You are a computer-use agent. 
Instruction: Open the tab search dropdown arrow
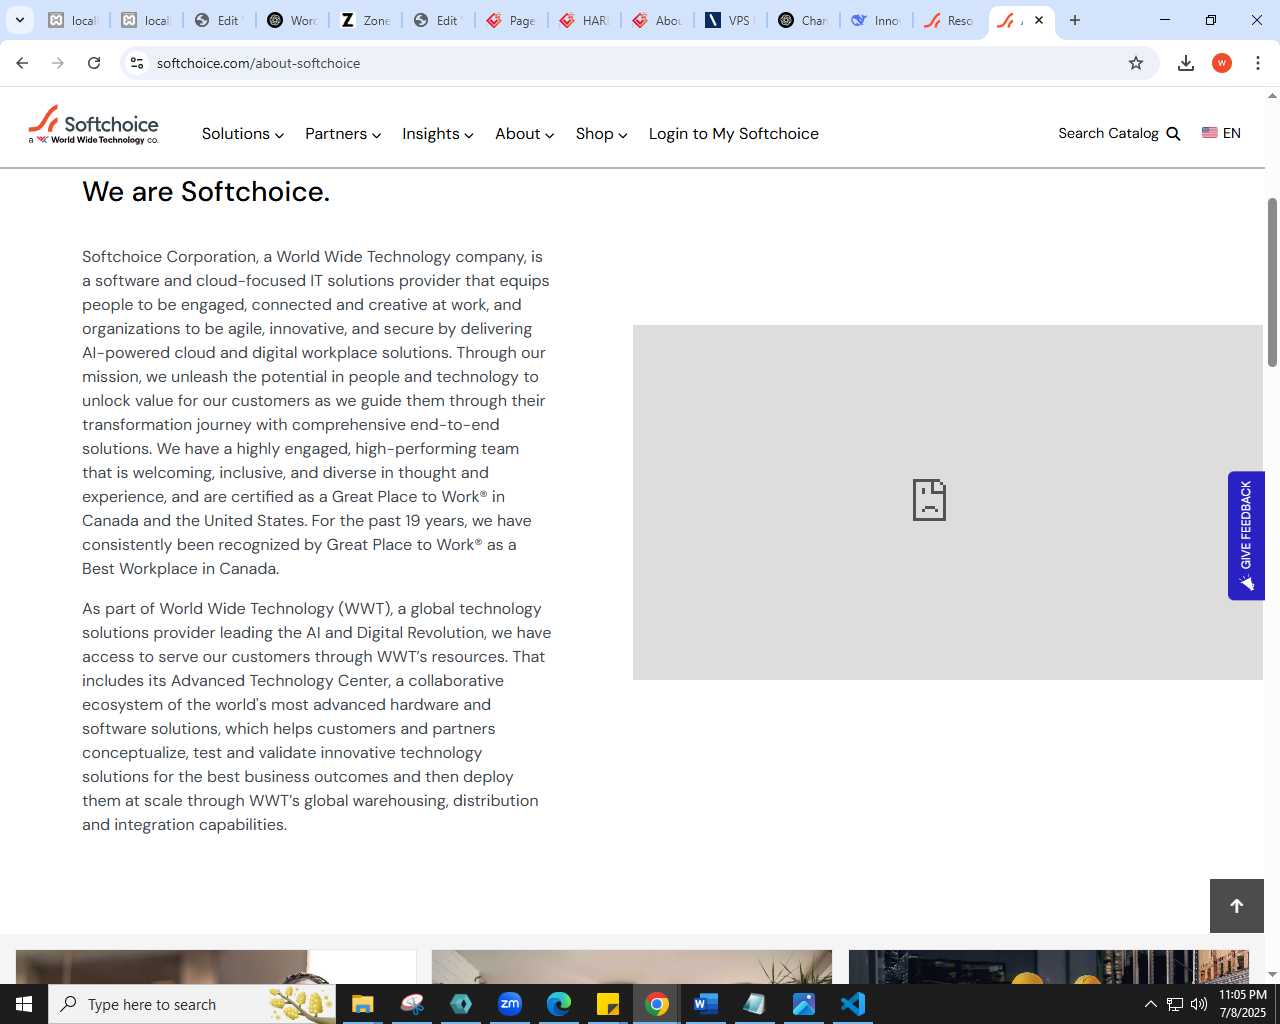click(x=19, y=20)
